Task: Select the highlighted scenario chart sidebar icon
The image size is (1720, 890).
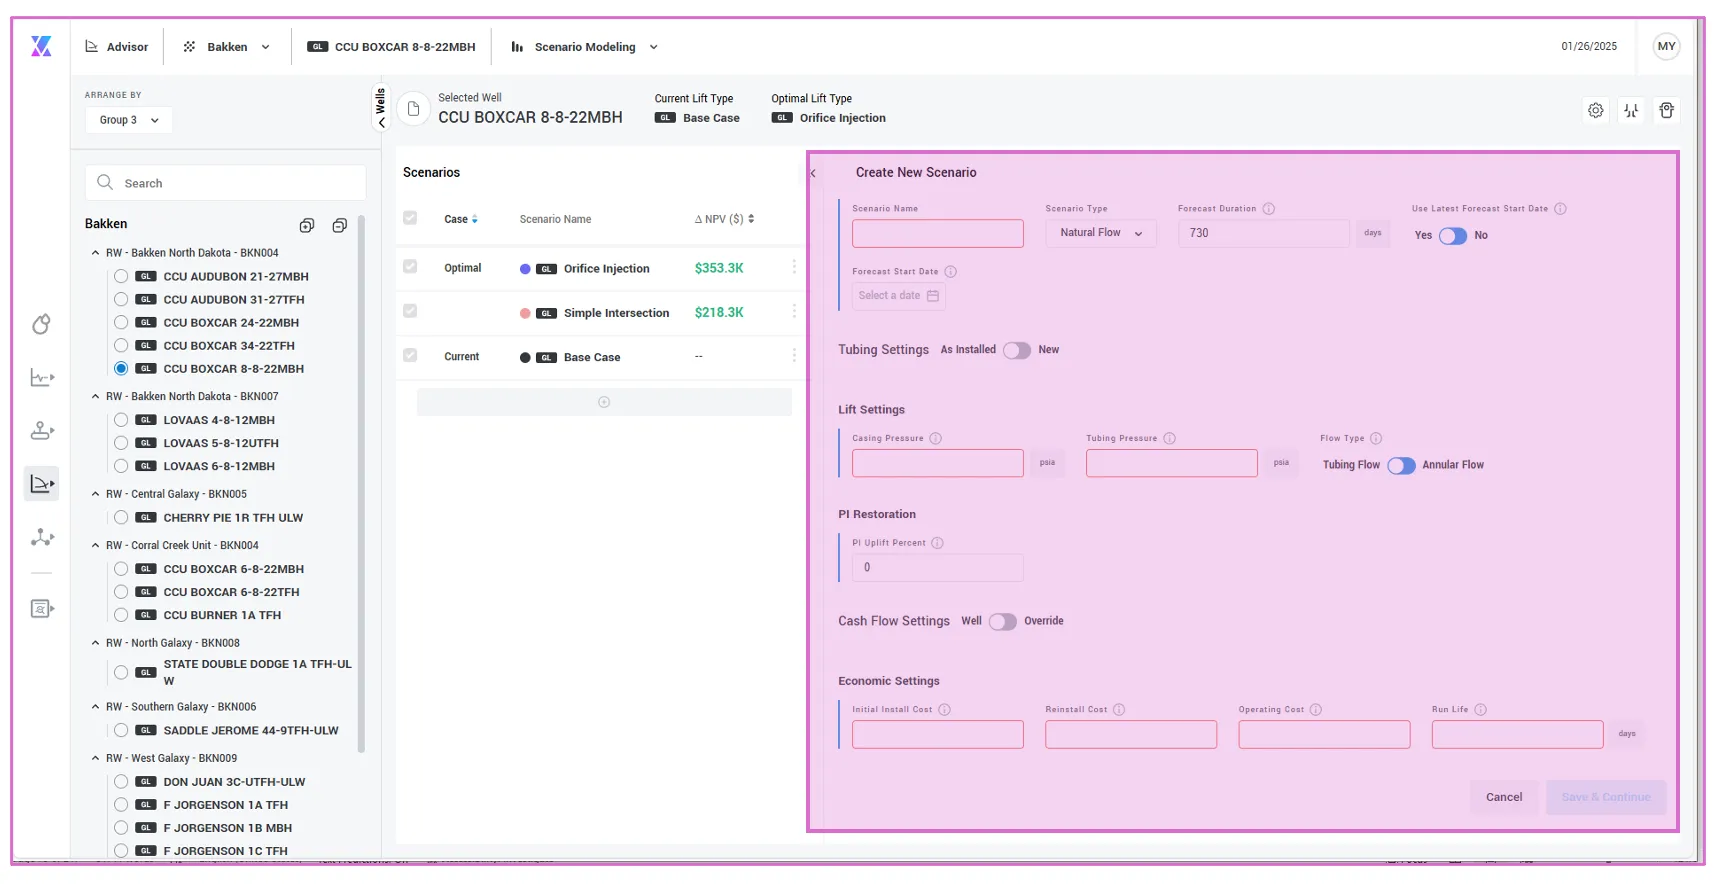Action: [42, 484]
